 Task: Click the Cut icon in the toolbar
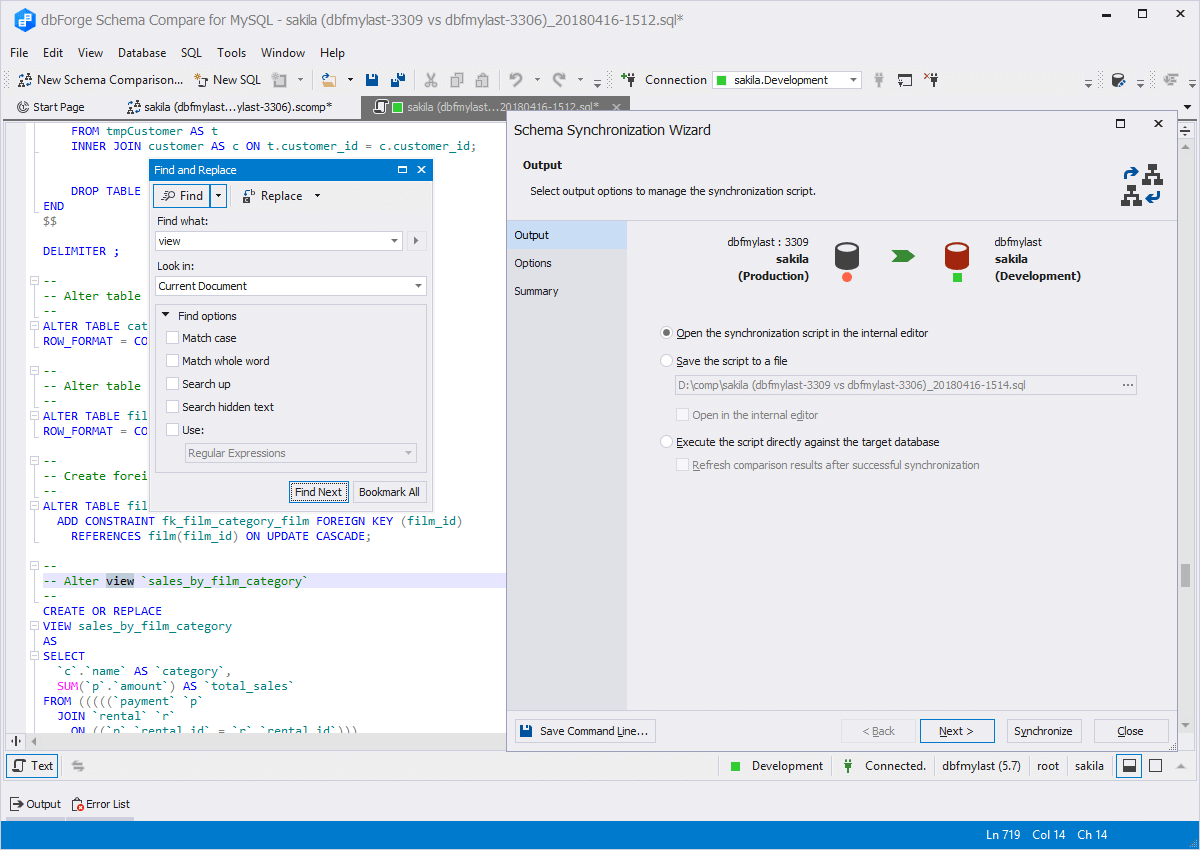coord(432,80)
